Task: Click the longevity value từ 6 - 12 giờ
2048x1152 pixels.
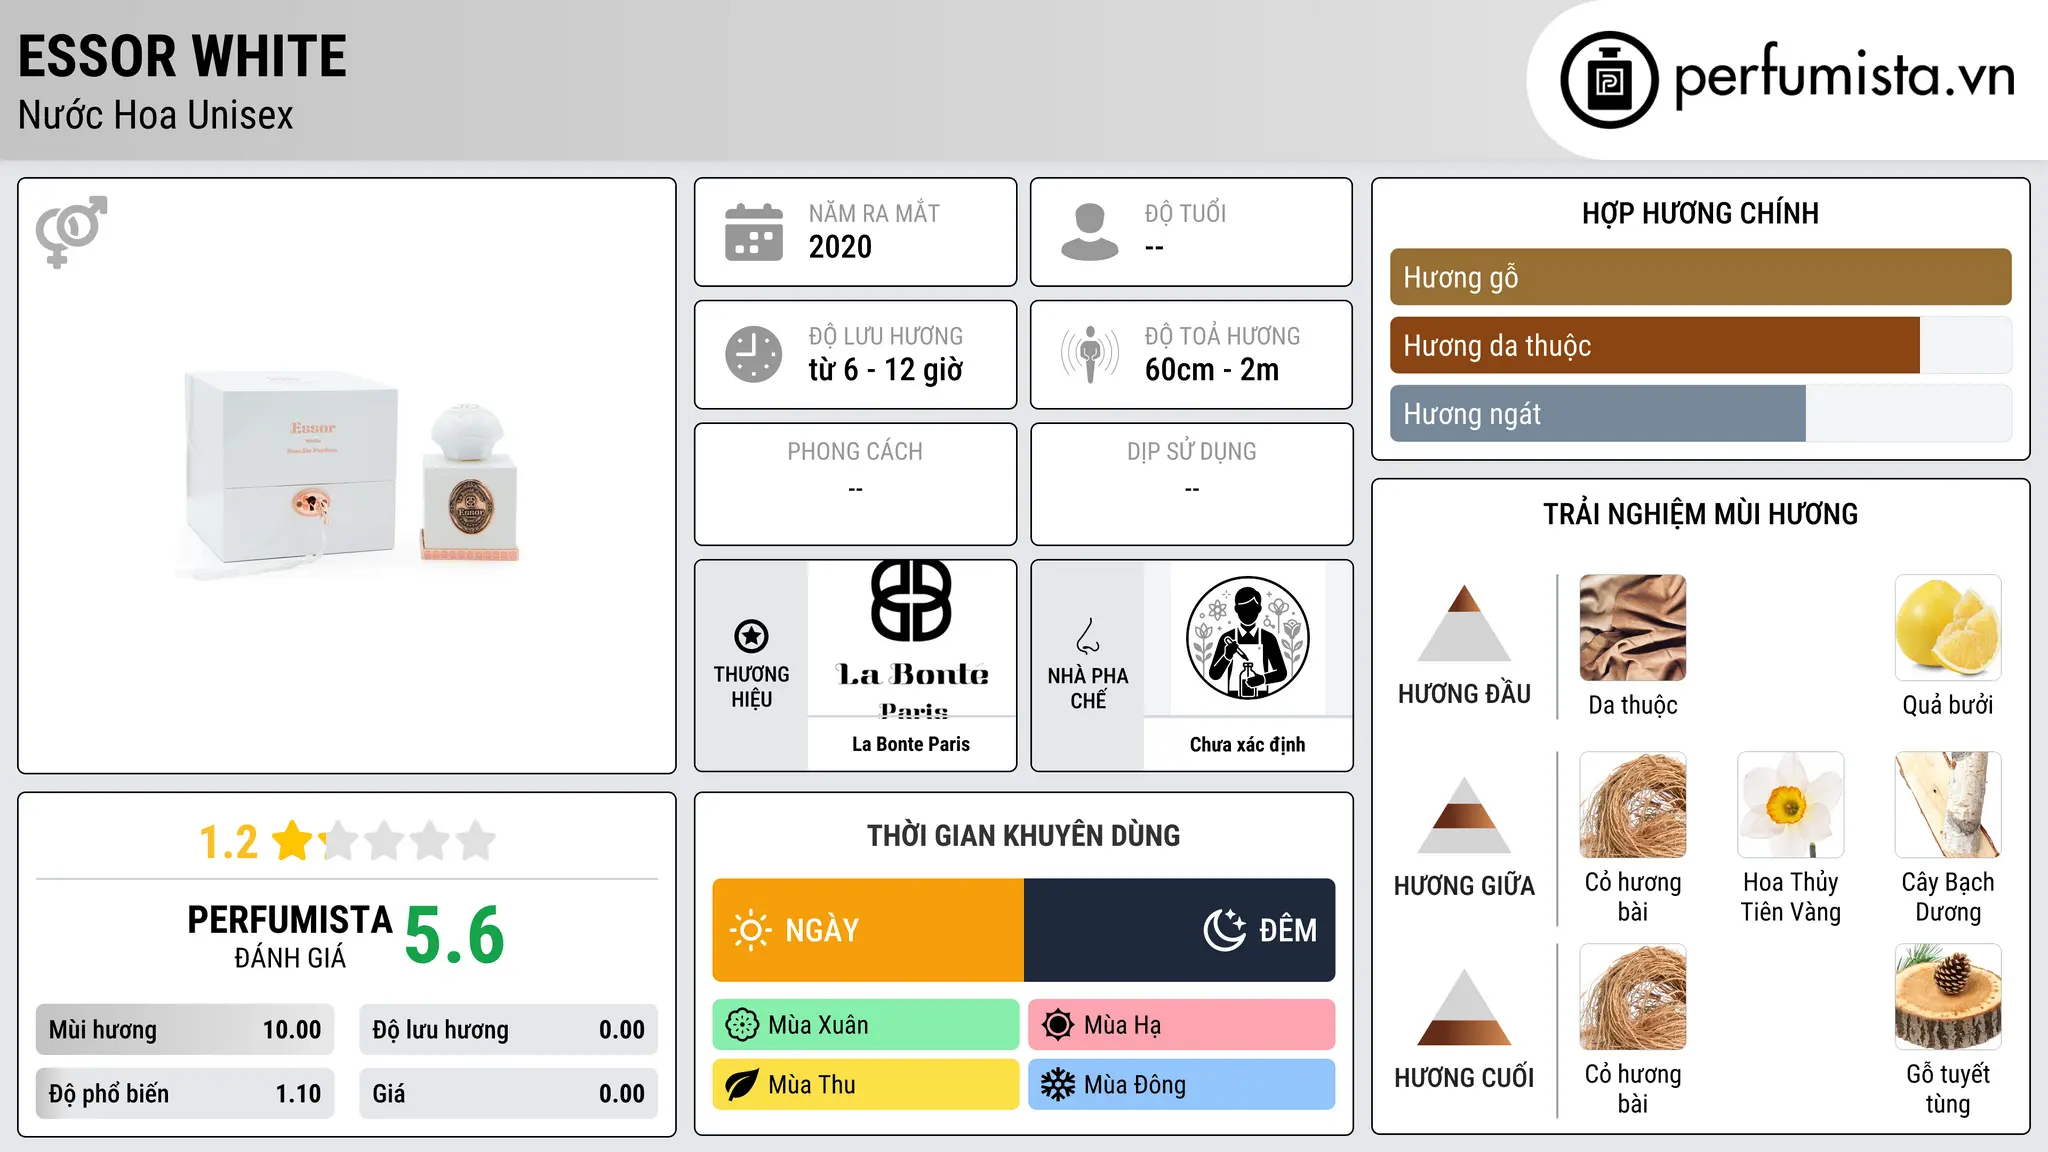Action: tap(886, 370)
